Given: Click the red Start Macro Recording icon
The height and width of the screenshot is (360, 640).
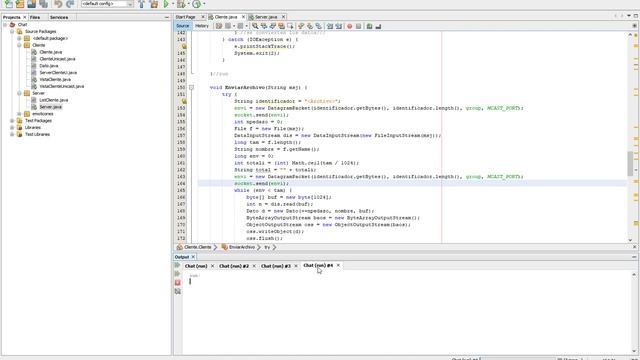Looking at the screenshot, I should point(349,26).
